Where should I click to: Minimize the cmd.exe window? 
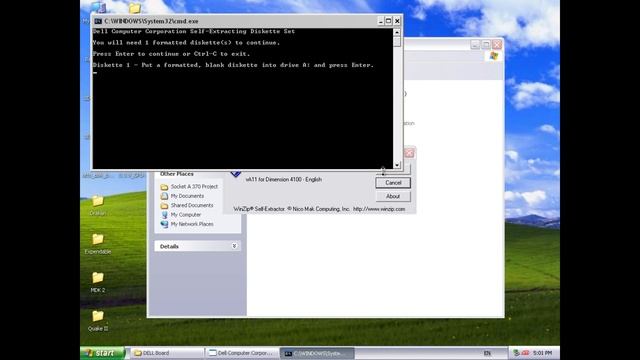tap(380, 21)
